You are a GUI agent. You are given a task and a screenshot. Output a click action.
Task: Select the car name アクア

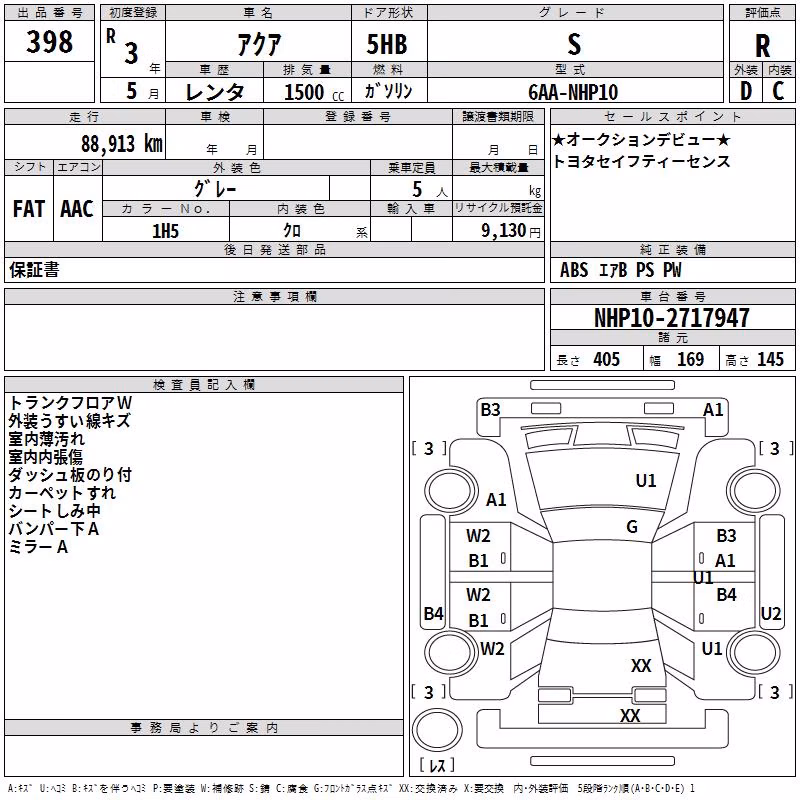click(259, 44)
